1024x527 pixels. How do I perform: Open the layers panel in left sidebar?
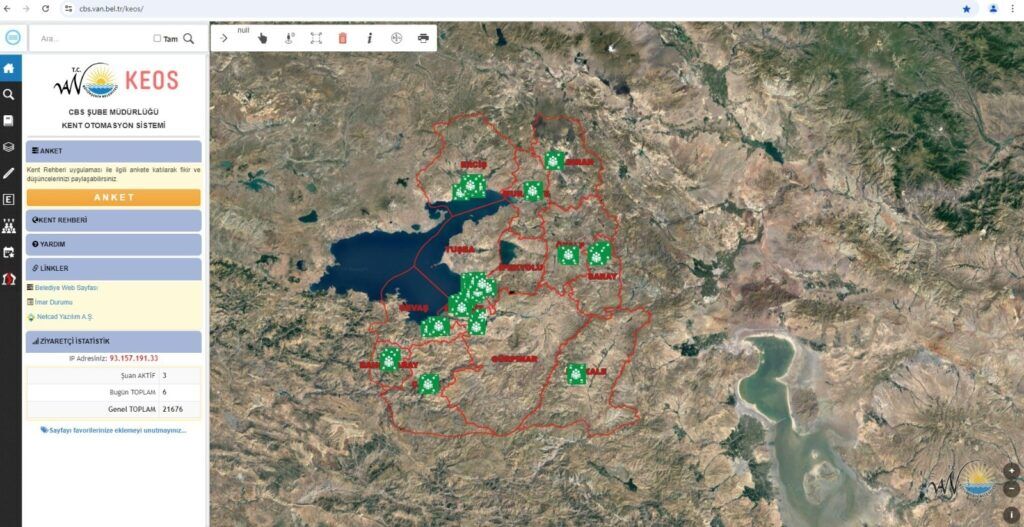pos(9,147)
